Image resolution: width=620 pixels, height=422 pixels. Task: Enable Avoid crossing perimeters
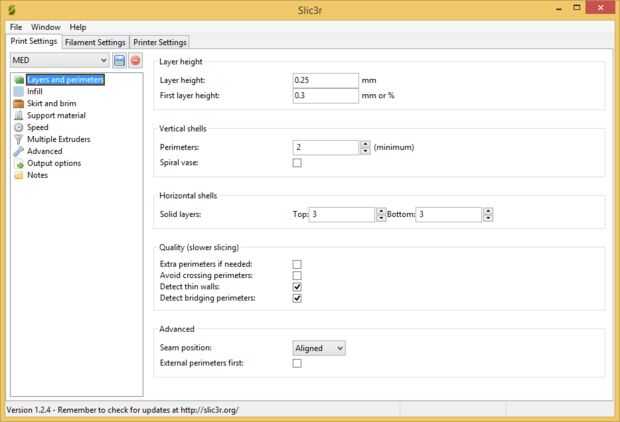click(x=297, y=275)
